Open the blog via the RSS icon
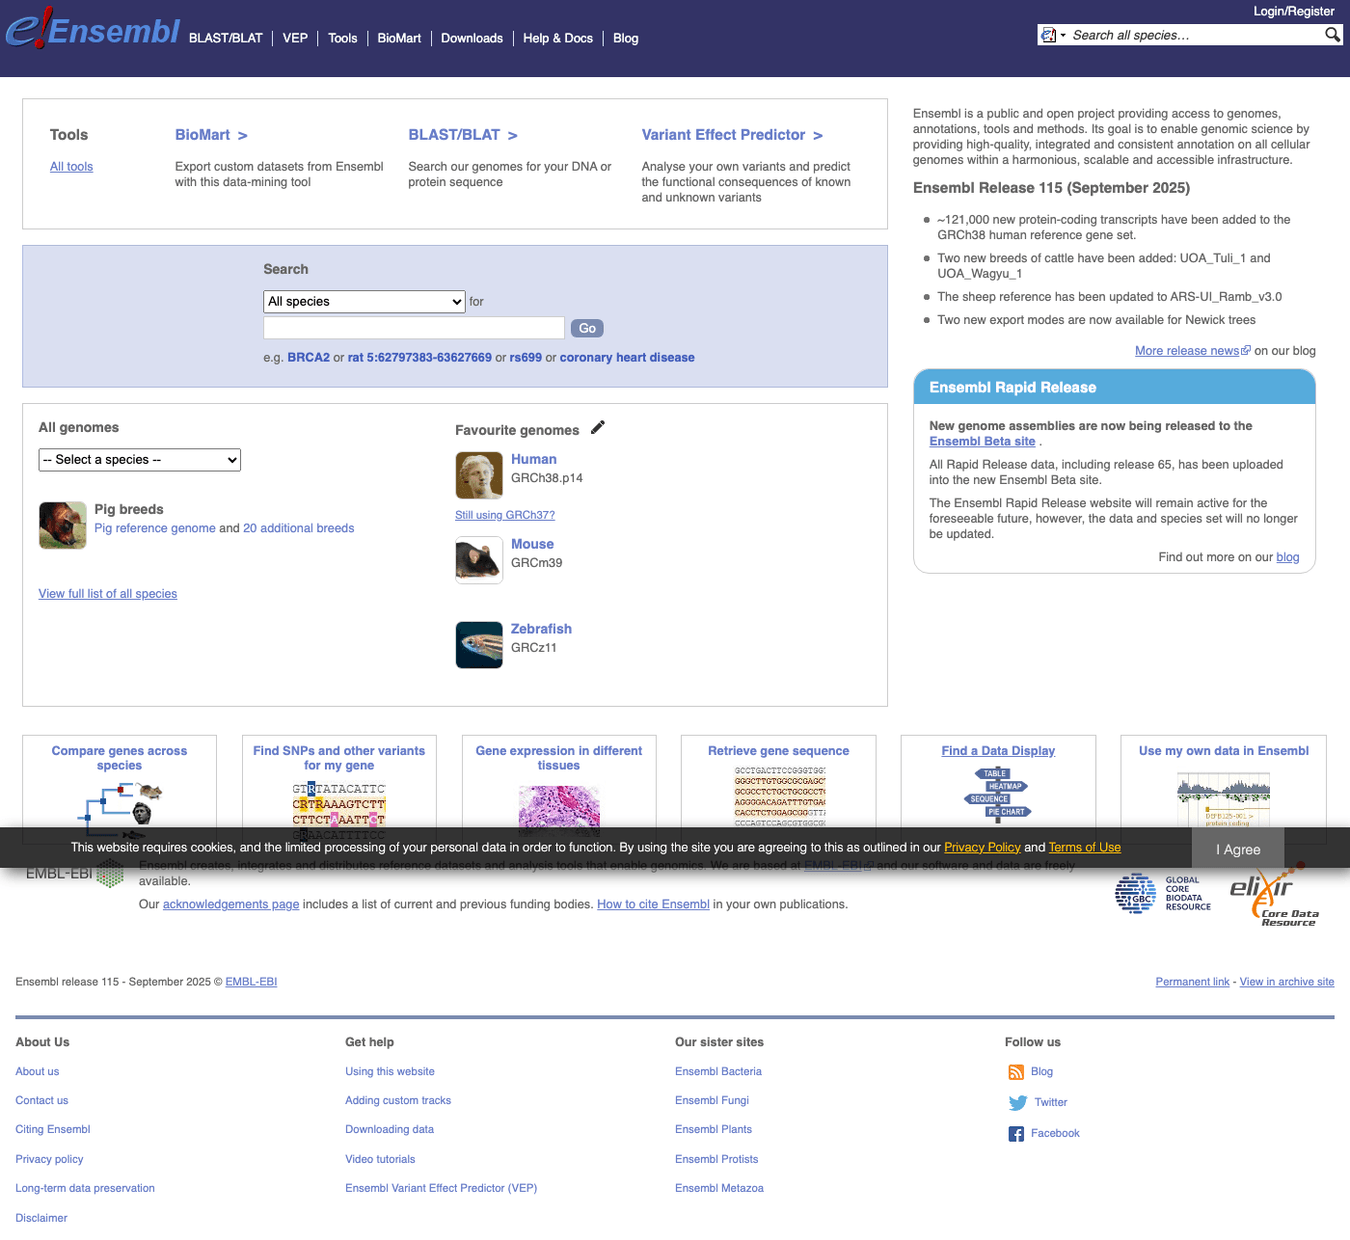The height and width of the screenshot is (1240, 1350). click(1015, 1072)
